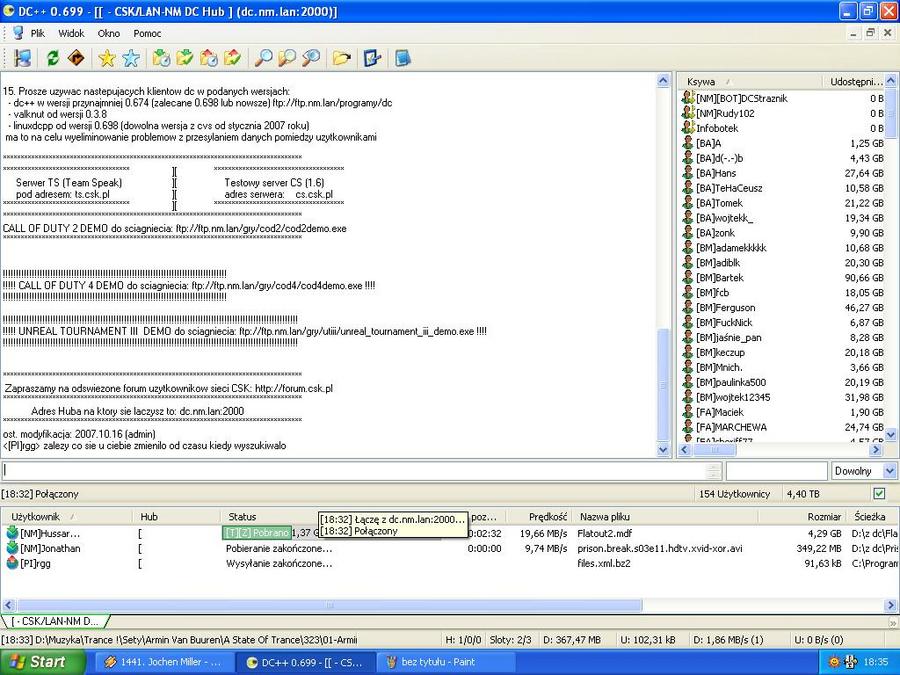This screenshot has height=675, width=900.
Task: Select user [FA]MARCHEWA in the list
Action: click(783, 426)
